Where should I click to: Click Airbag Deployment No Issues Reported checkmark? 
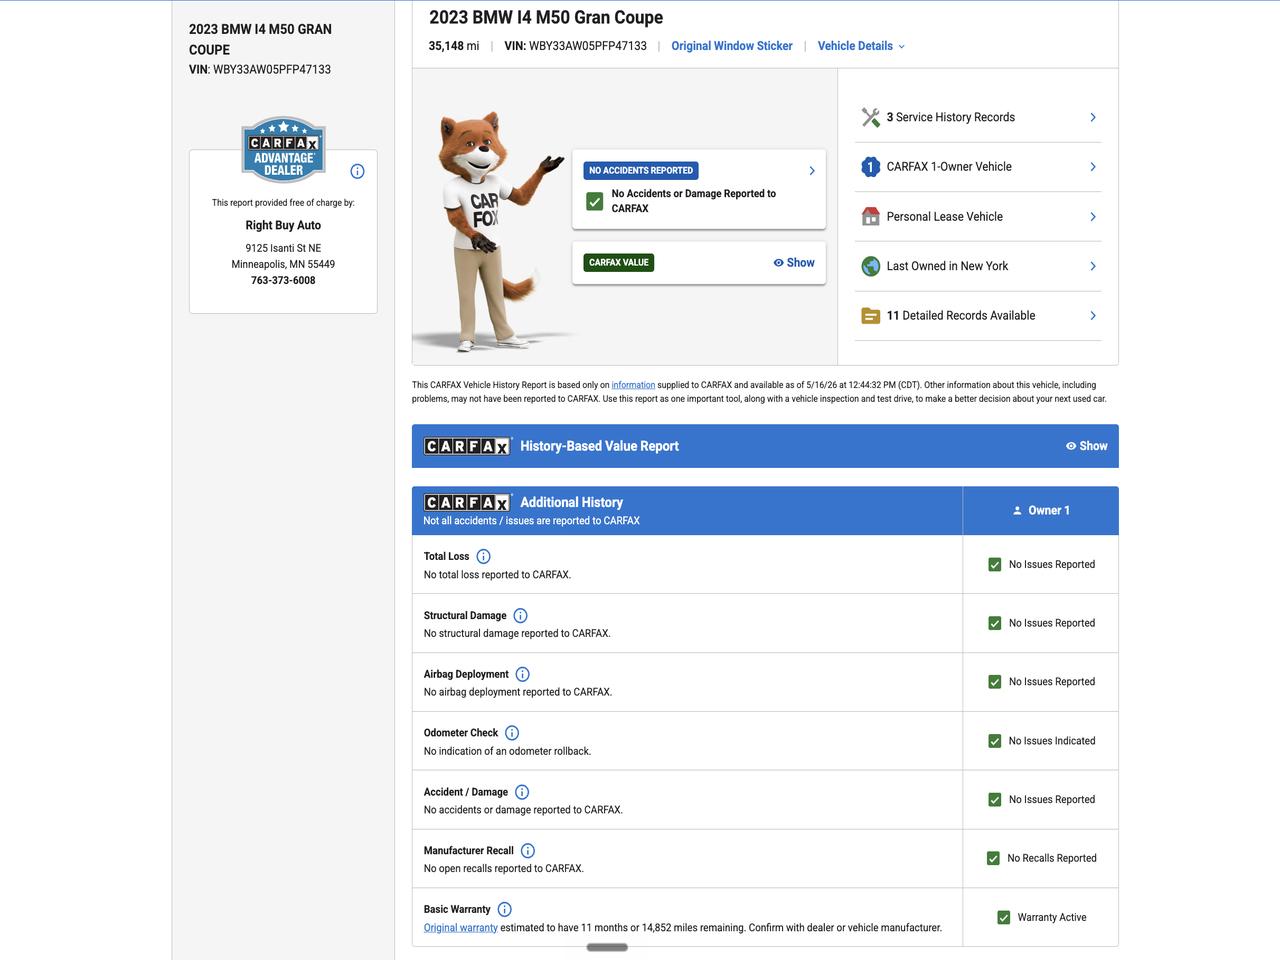pyautogui.click(x=995, y=682)
